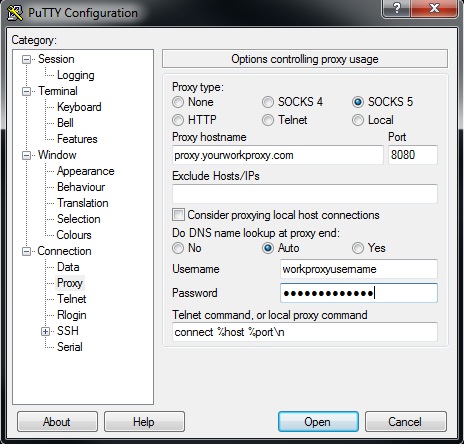The height and width of the screenshot is (444, 464).
Task: Open the Connection category
Action: pyautogui.click(x=64, y=251)
